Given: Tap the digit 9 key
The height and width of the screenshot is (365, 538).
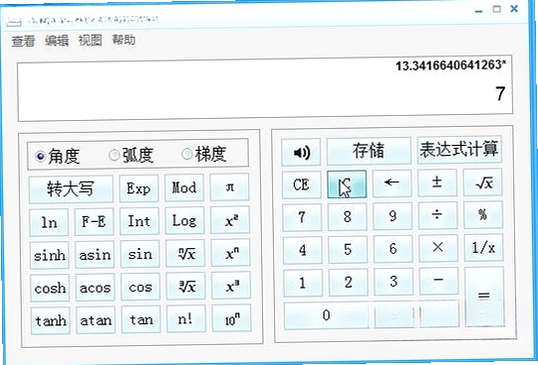Looking at the screenshot, I should point(393,216).
